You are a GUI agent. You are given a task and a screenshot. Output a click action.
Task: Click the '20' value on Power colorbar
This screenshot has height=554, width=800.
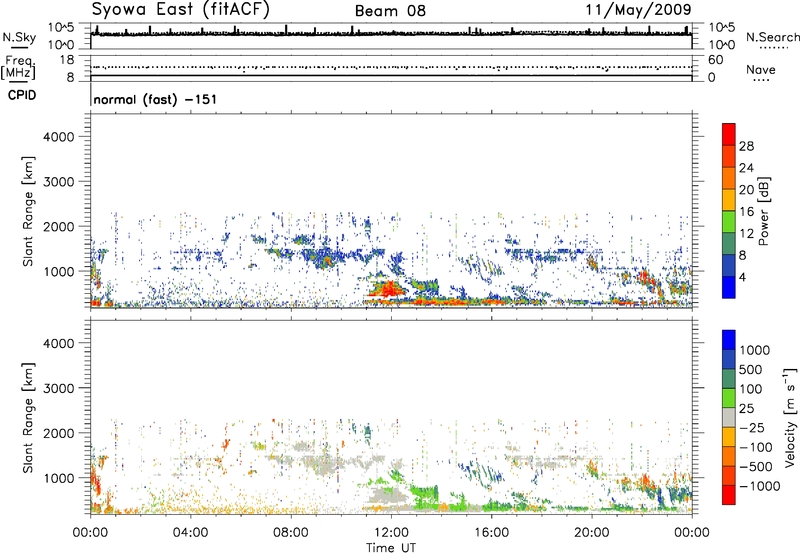[746, 190]
